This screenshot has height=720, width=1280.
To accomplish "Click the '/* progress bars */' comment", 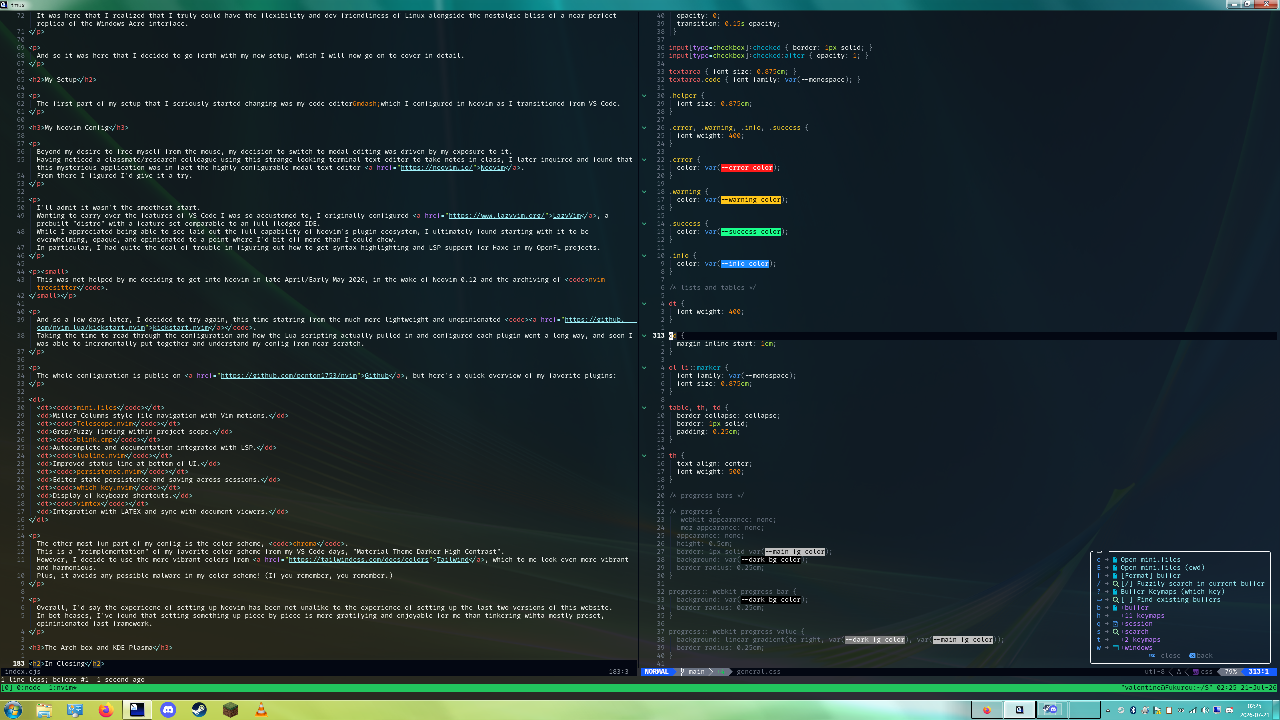I will click(x=706, y=496).
